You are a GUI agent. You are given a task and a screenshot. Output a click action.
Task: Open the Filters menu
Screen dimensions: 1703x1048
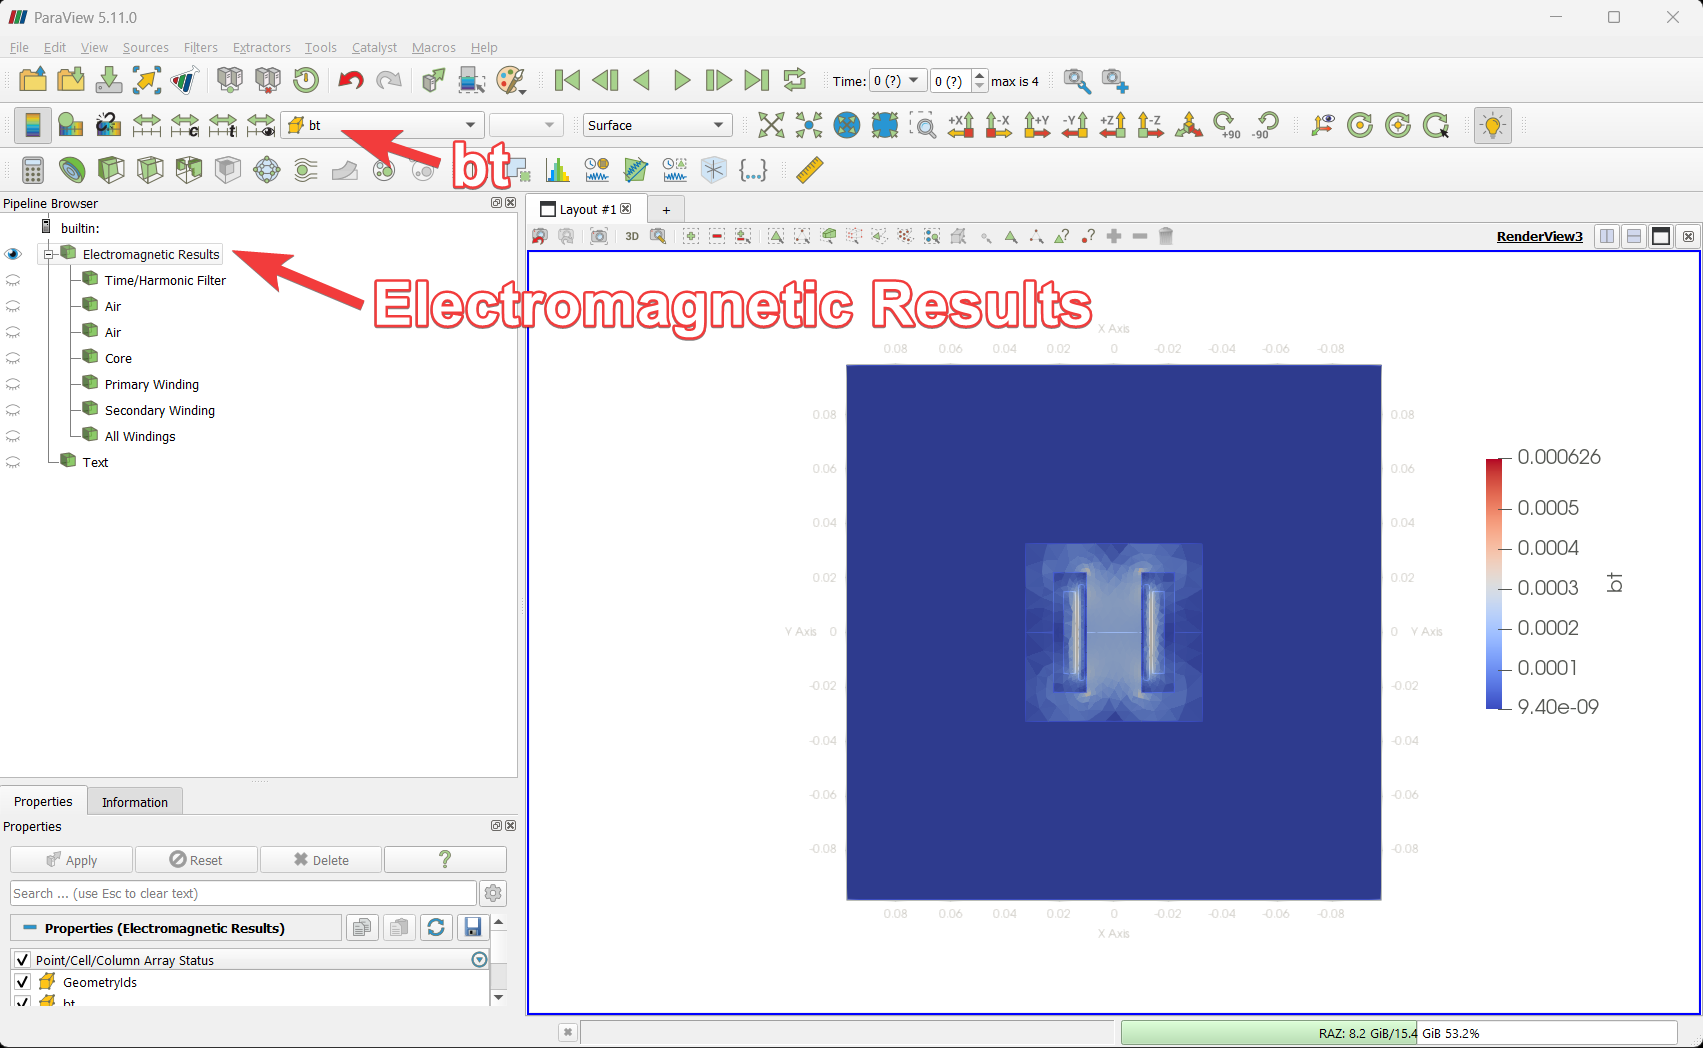point(200,47)
